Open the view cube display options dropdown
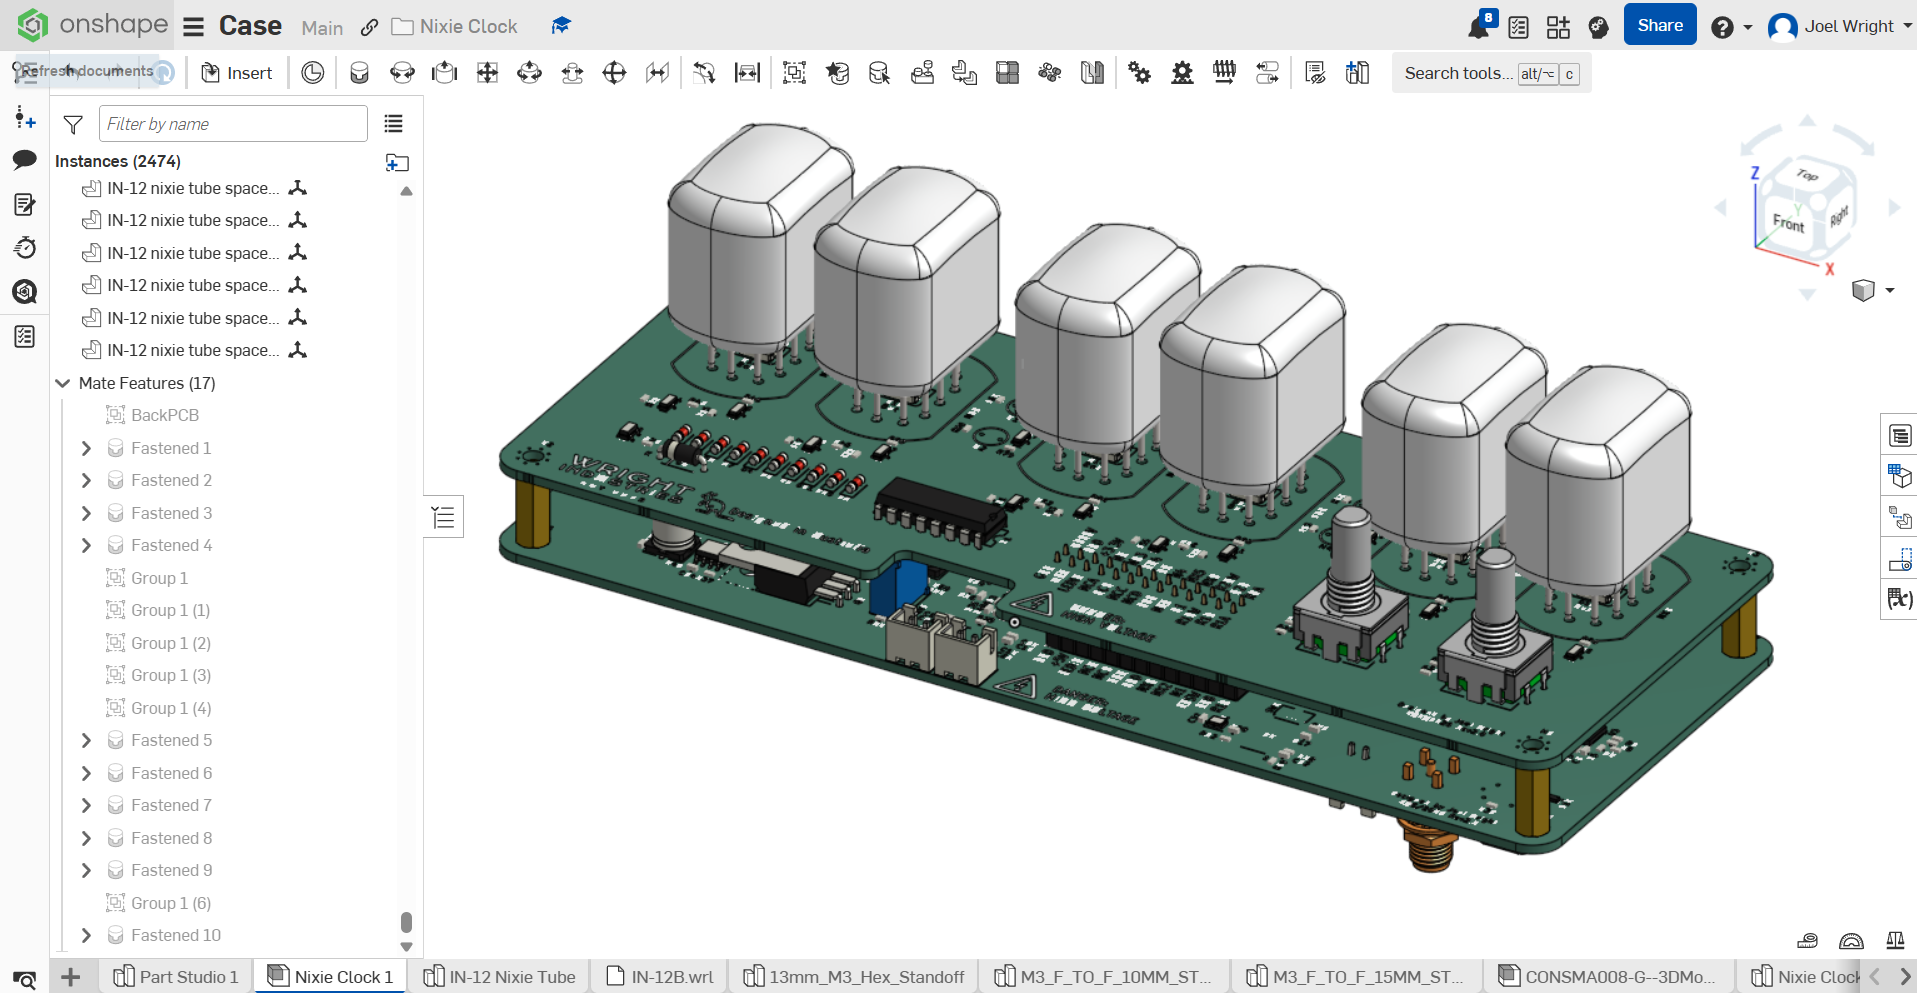This screenshot has width=1917, height=993. [x=1890, y=290]
